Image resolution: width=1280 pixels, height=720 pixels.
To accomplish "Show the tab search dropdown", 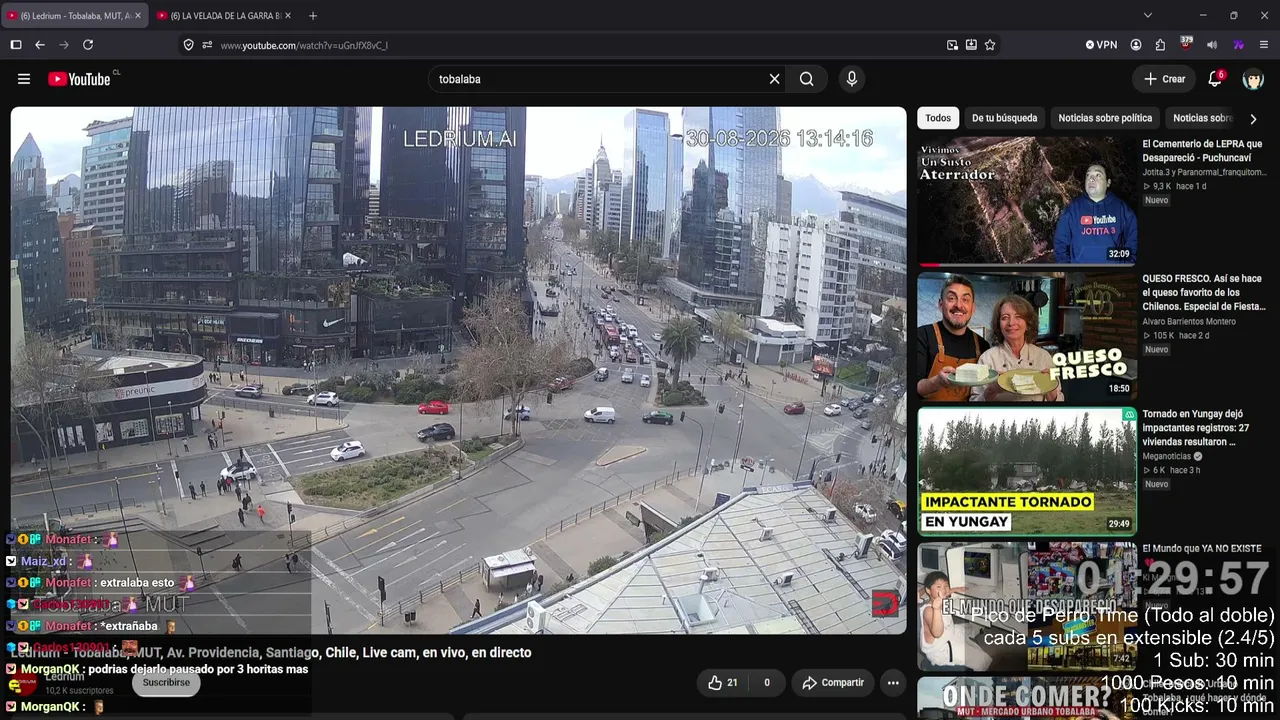I will (x=1148, y=16).
